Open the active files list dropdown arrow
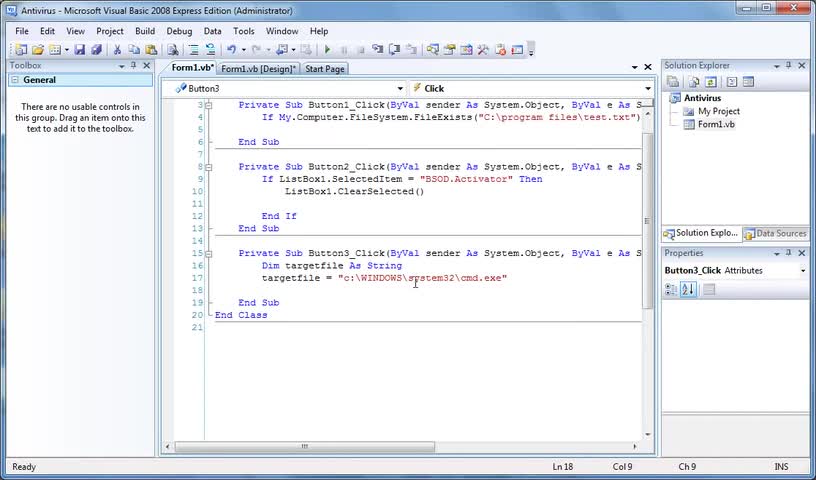 (634, 67)
